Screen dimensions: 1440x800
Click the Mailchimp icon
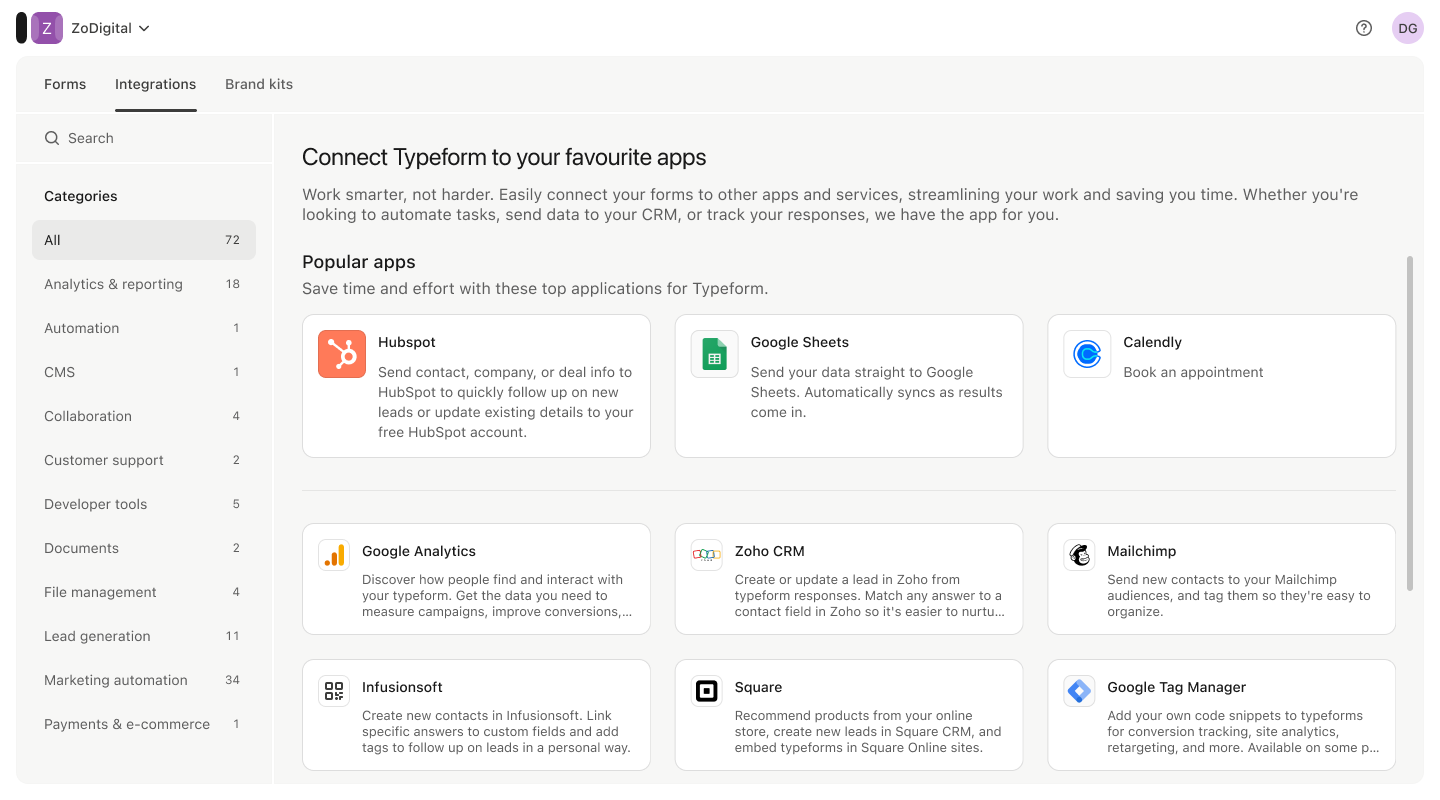click(x=1079, y=555)
